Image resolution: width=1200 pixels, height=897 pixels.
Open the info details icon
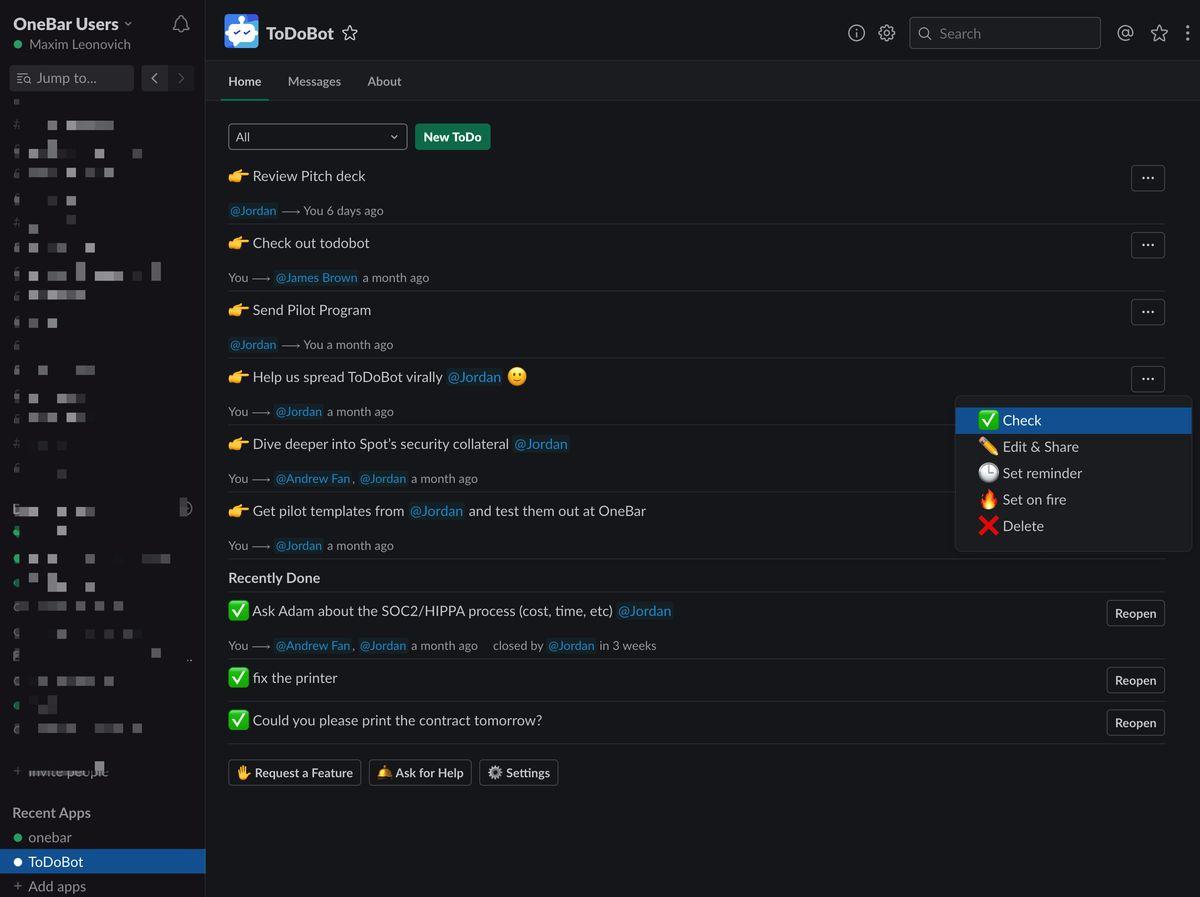tap(856, 33)
